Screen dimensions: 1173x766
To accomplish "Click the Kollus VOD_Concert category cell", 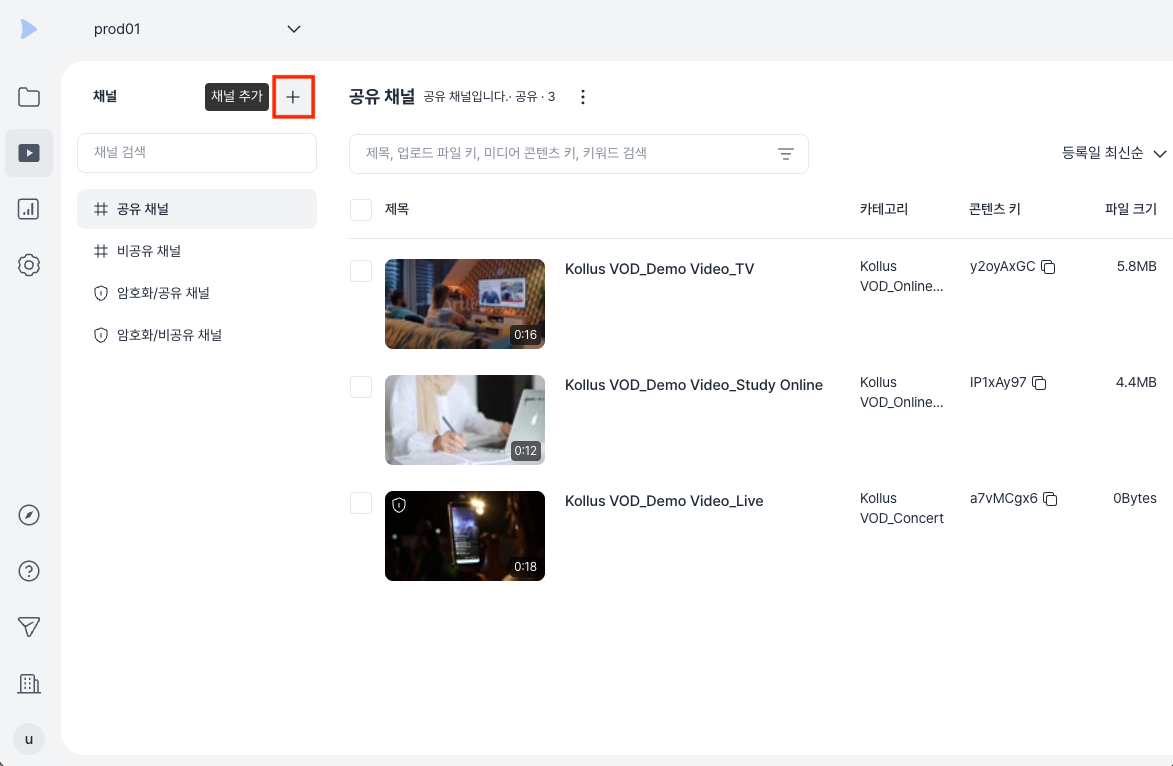I will pyautogui.click(x=901, y=509).
